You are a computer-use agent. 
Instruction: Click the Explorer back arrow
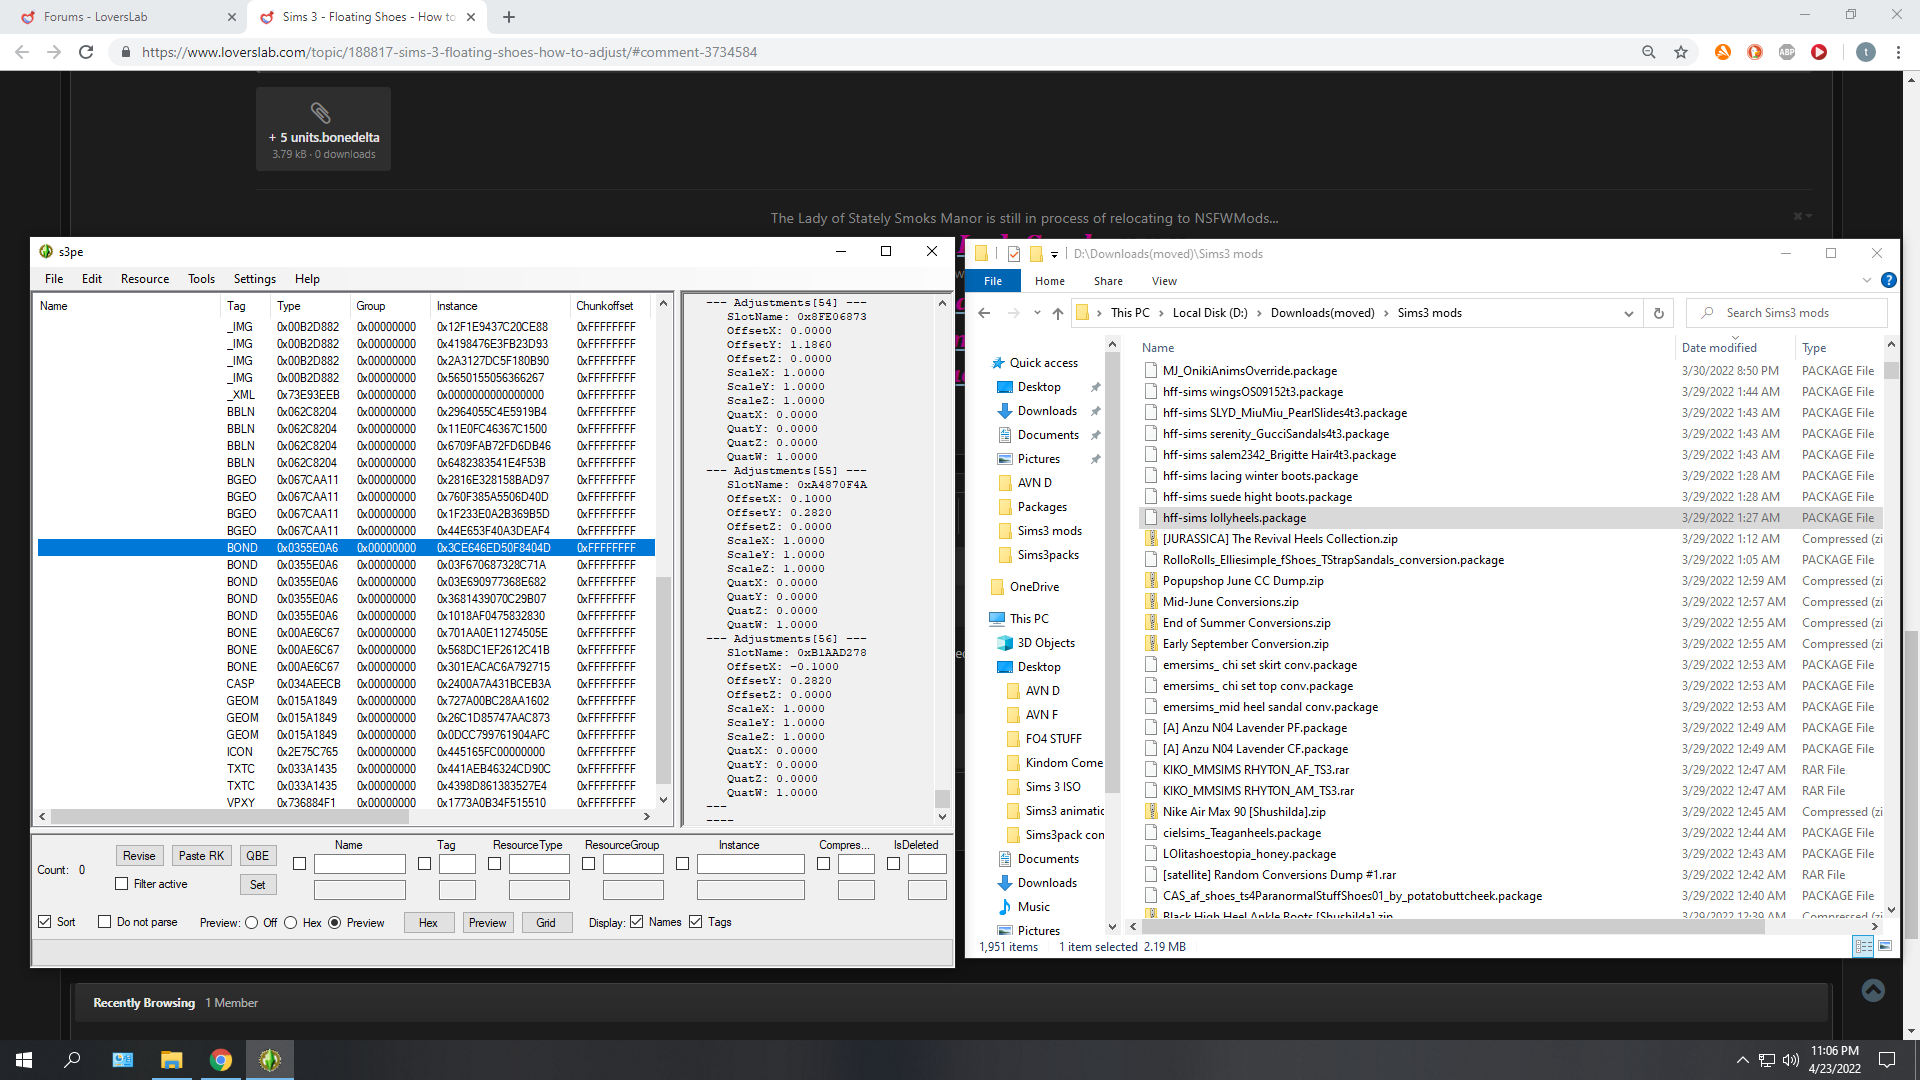click(x=984, y=313)
